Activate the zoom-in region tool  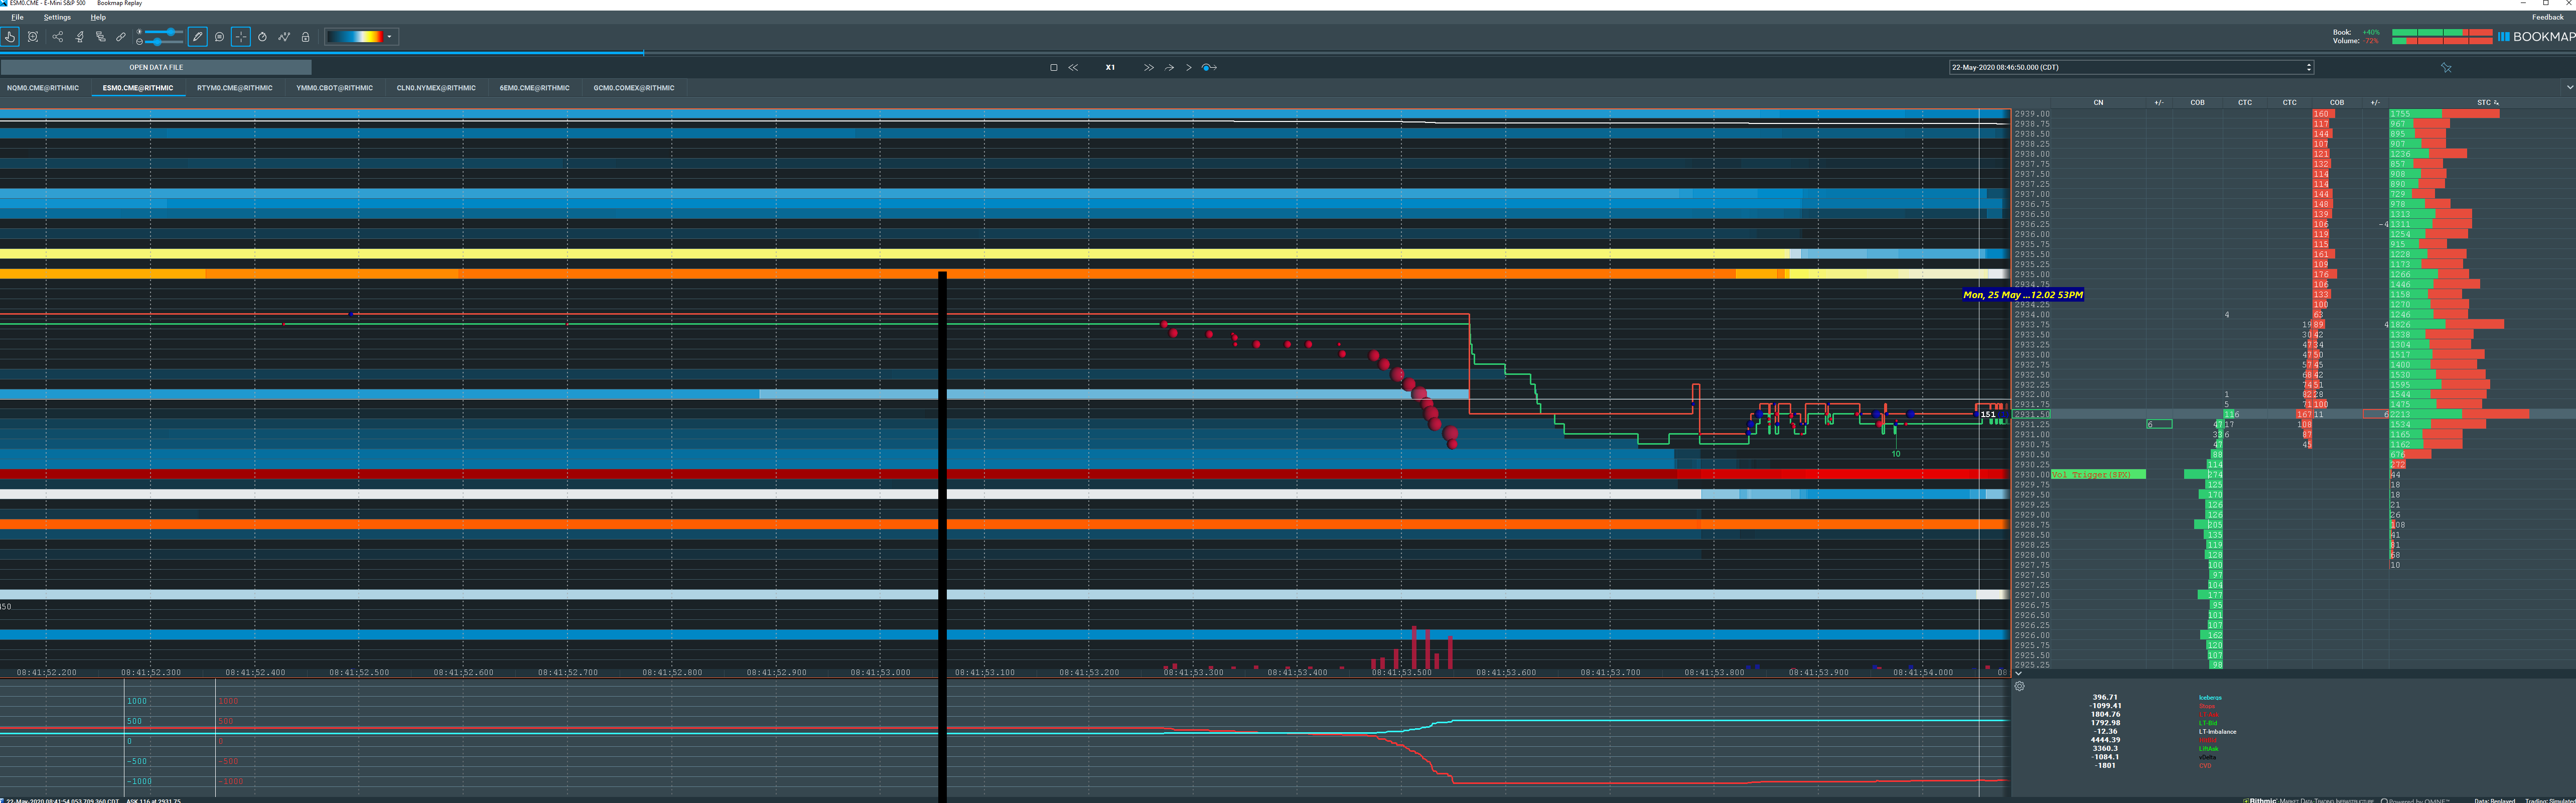coord(33,37)
